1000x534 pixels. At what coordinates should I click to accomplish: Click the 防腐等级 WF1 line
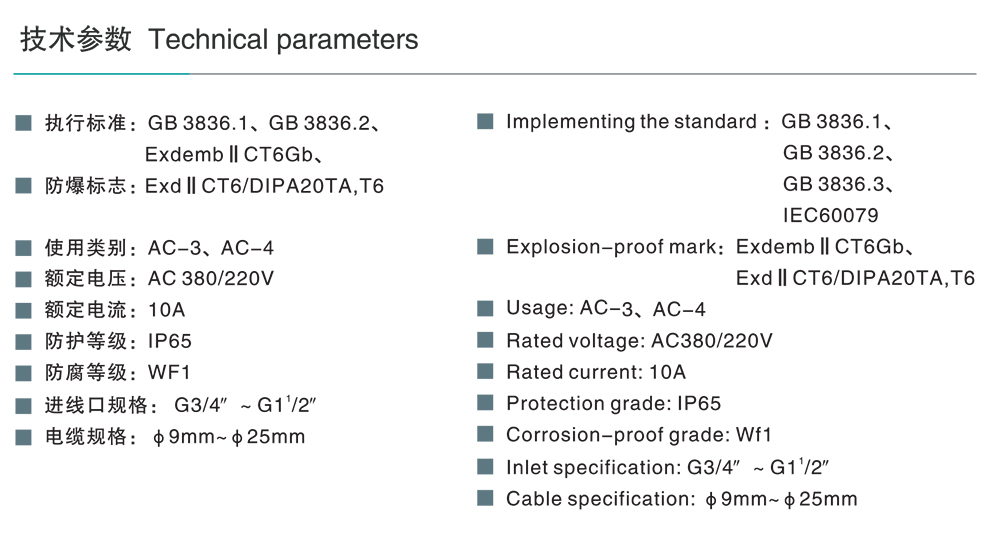click(118, 373)
